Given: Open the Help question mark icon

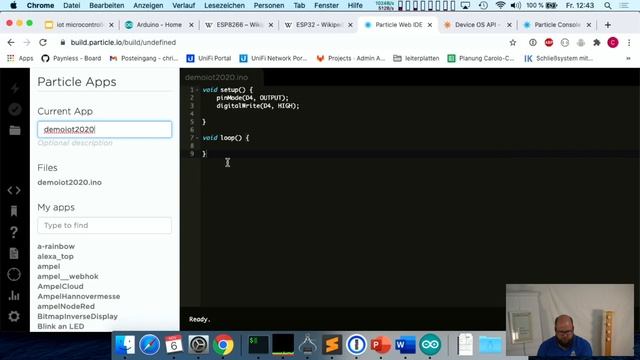Looking at the screenshot, I should 14,232.
